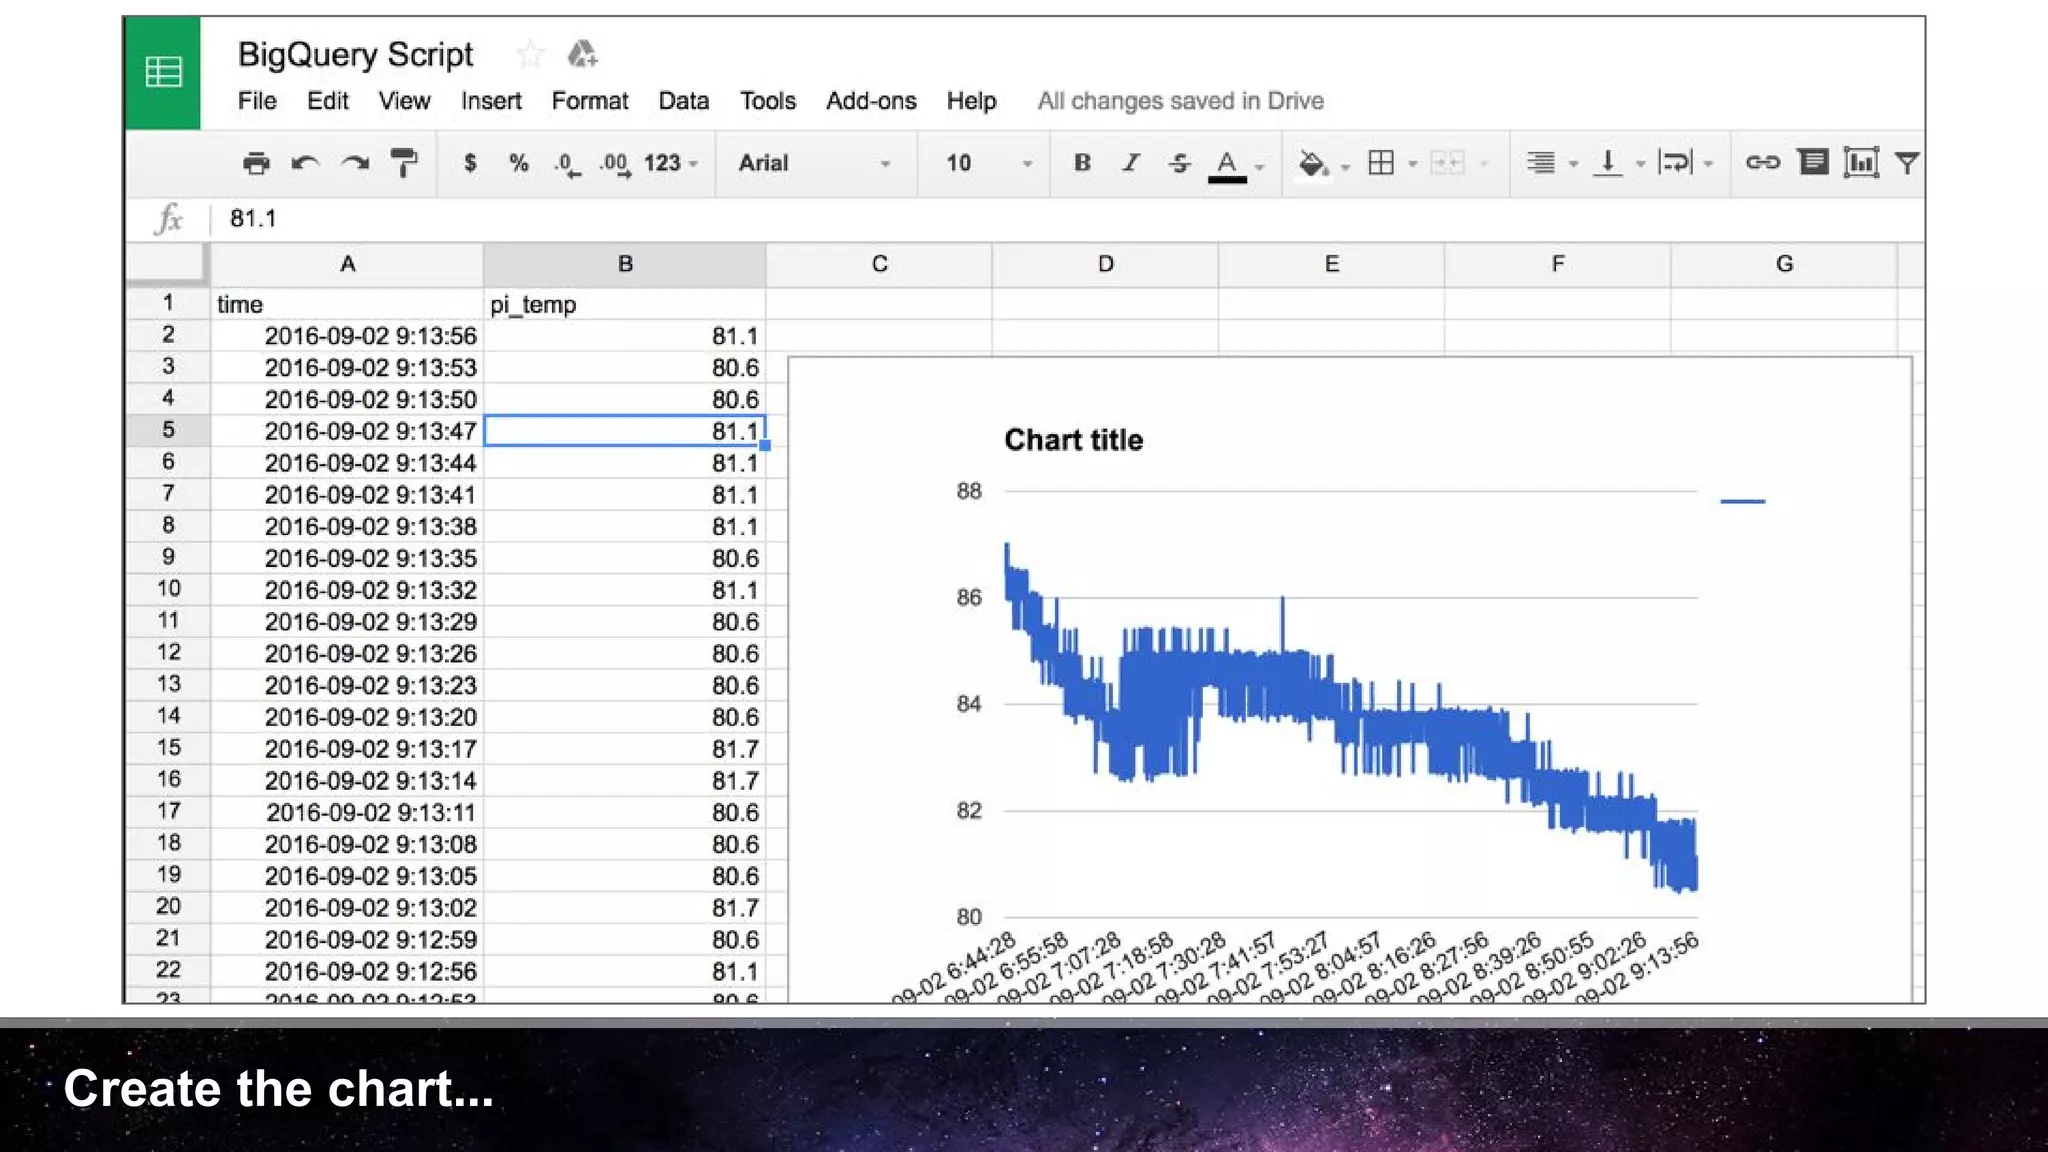Select the Paint format roller tool
The image size is (2048, 1152).
coord(404,163)
